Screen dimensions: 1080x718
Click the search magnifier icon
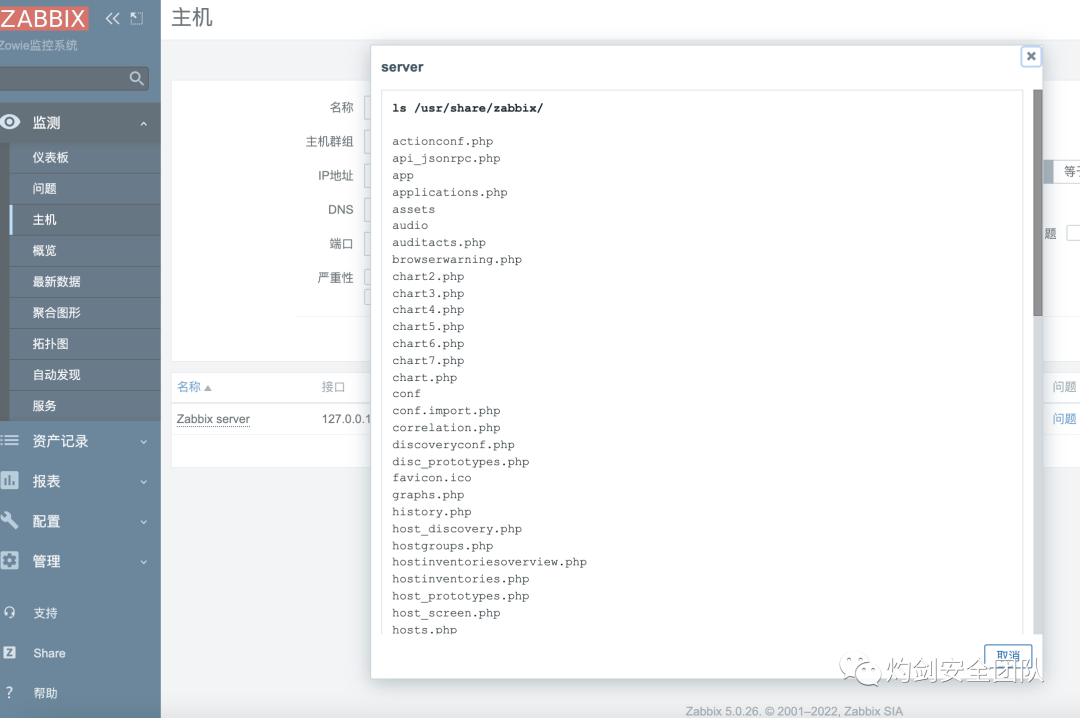[137, 79]
